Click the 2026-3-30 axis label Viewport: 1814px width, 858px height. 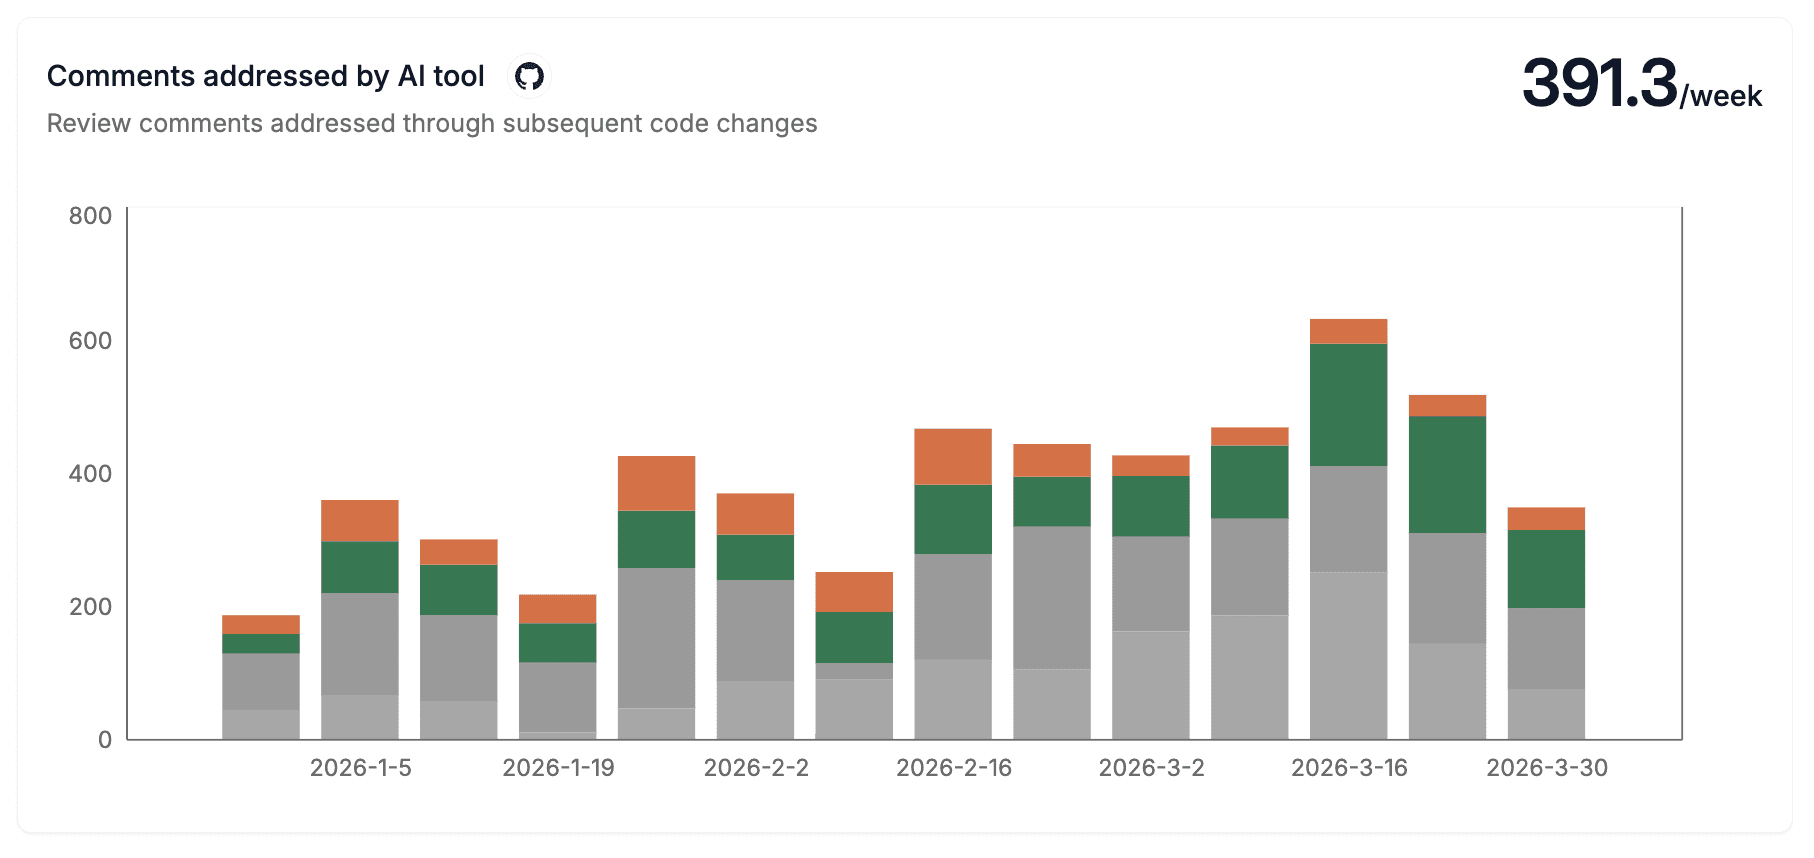click(x=1547, y=767)
